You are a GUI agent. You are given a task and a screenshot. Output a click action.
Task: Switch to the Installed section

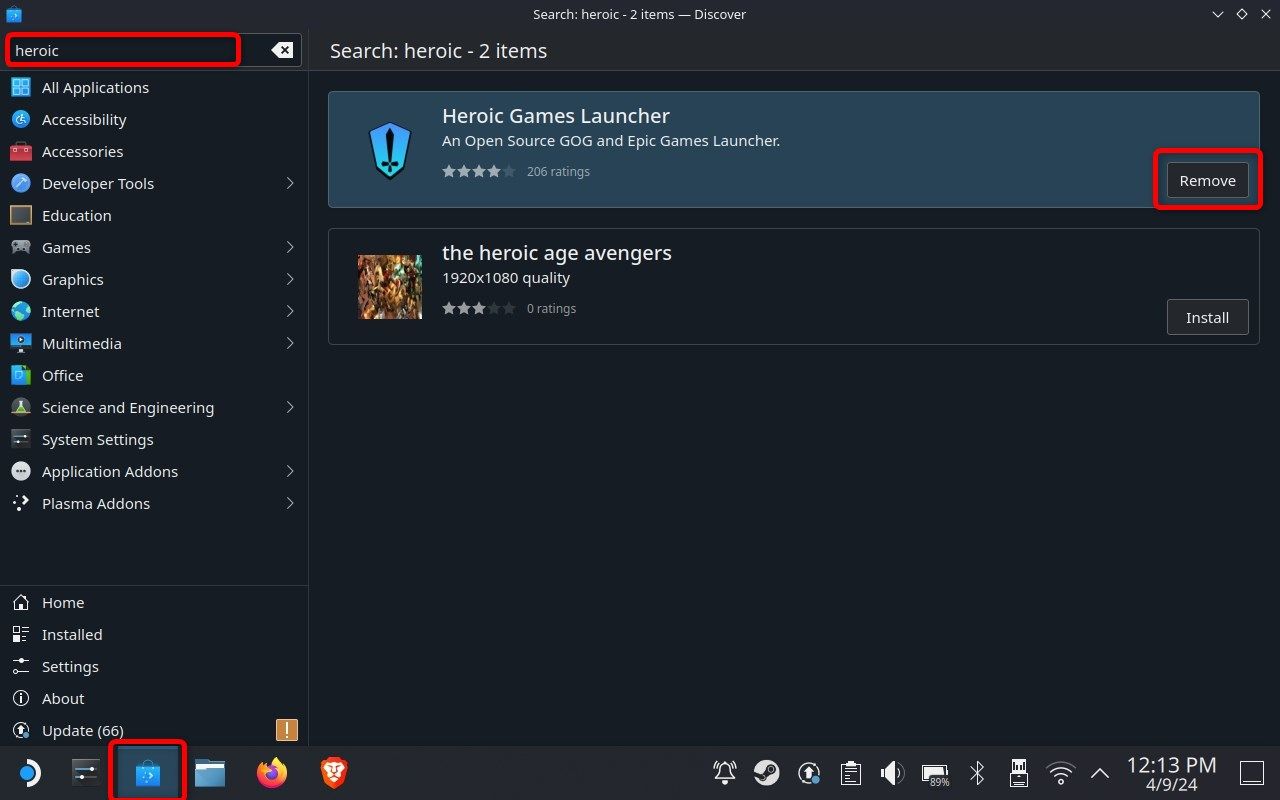72,634
